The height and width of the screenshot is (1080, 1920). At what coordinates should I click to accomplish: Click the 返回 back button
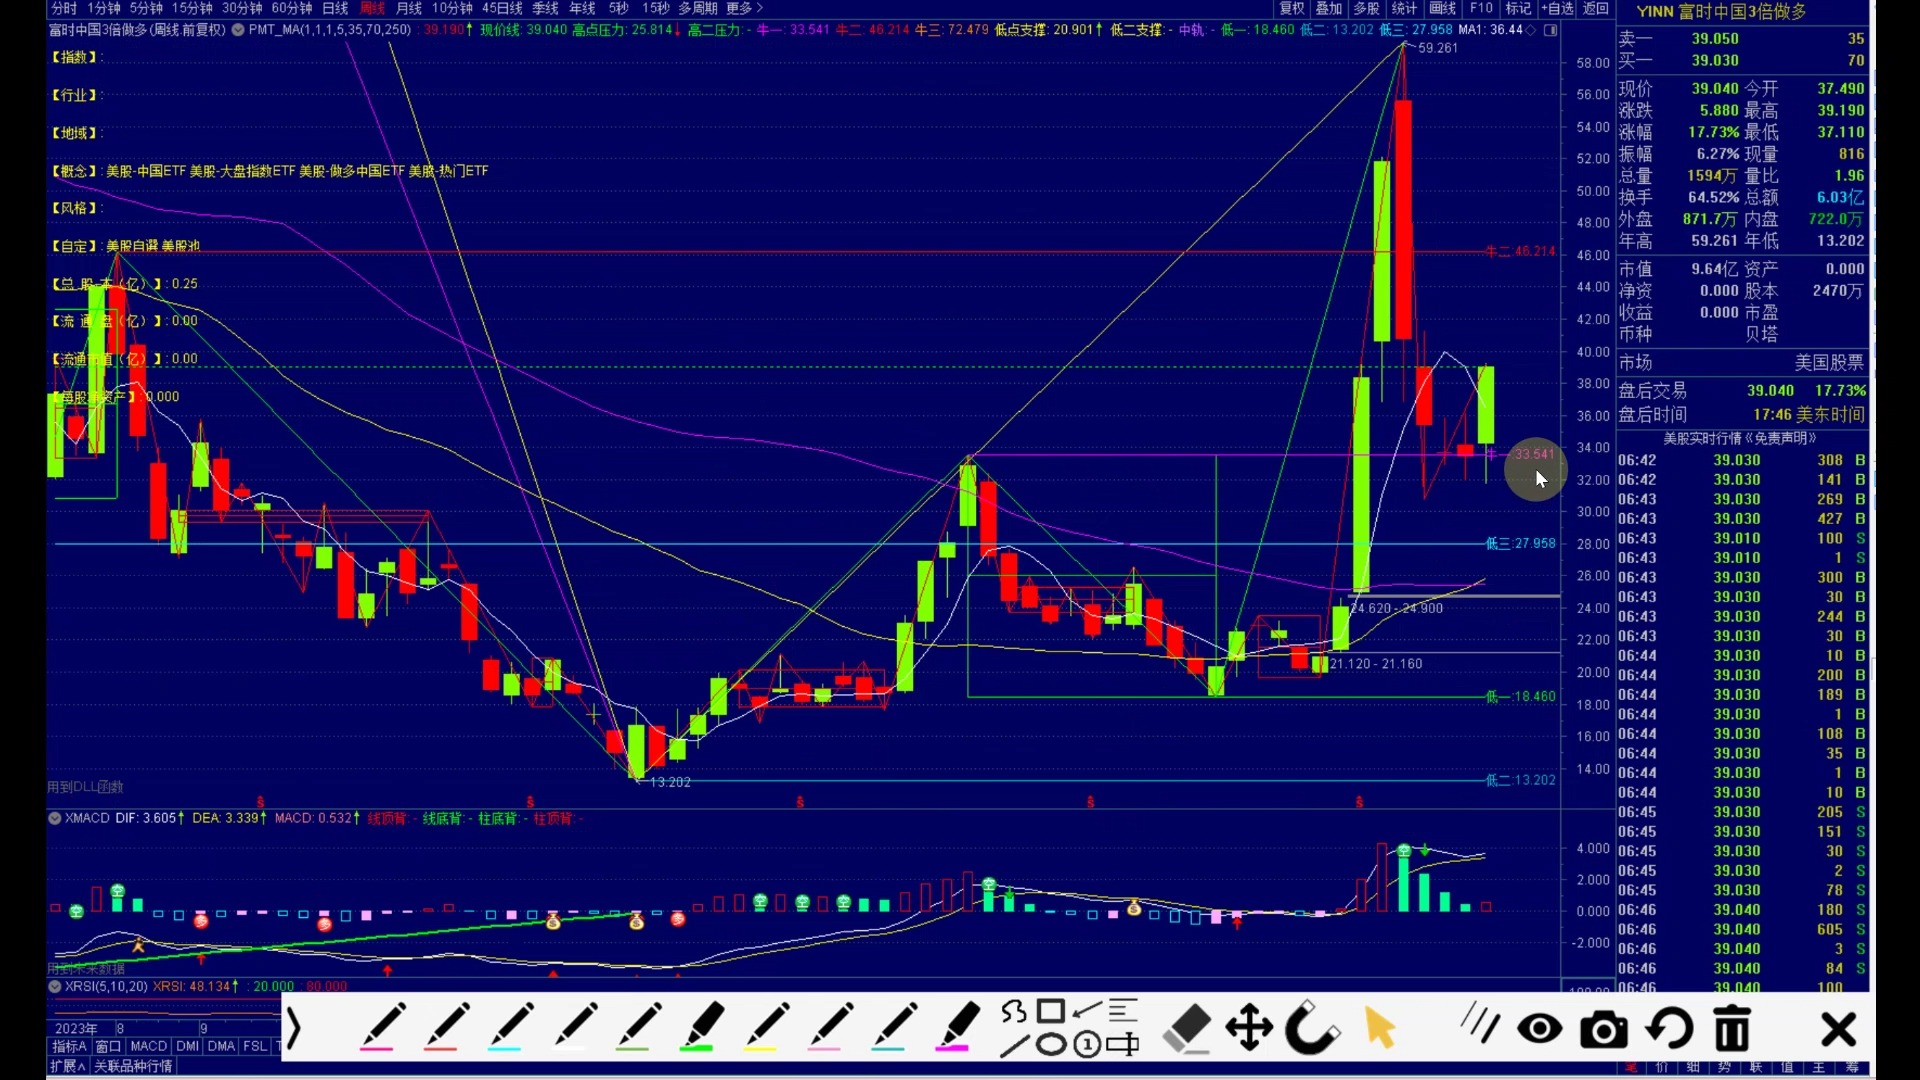pyautogui.click(x=1596, y=8)
